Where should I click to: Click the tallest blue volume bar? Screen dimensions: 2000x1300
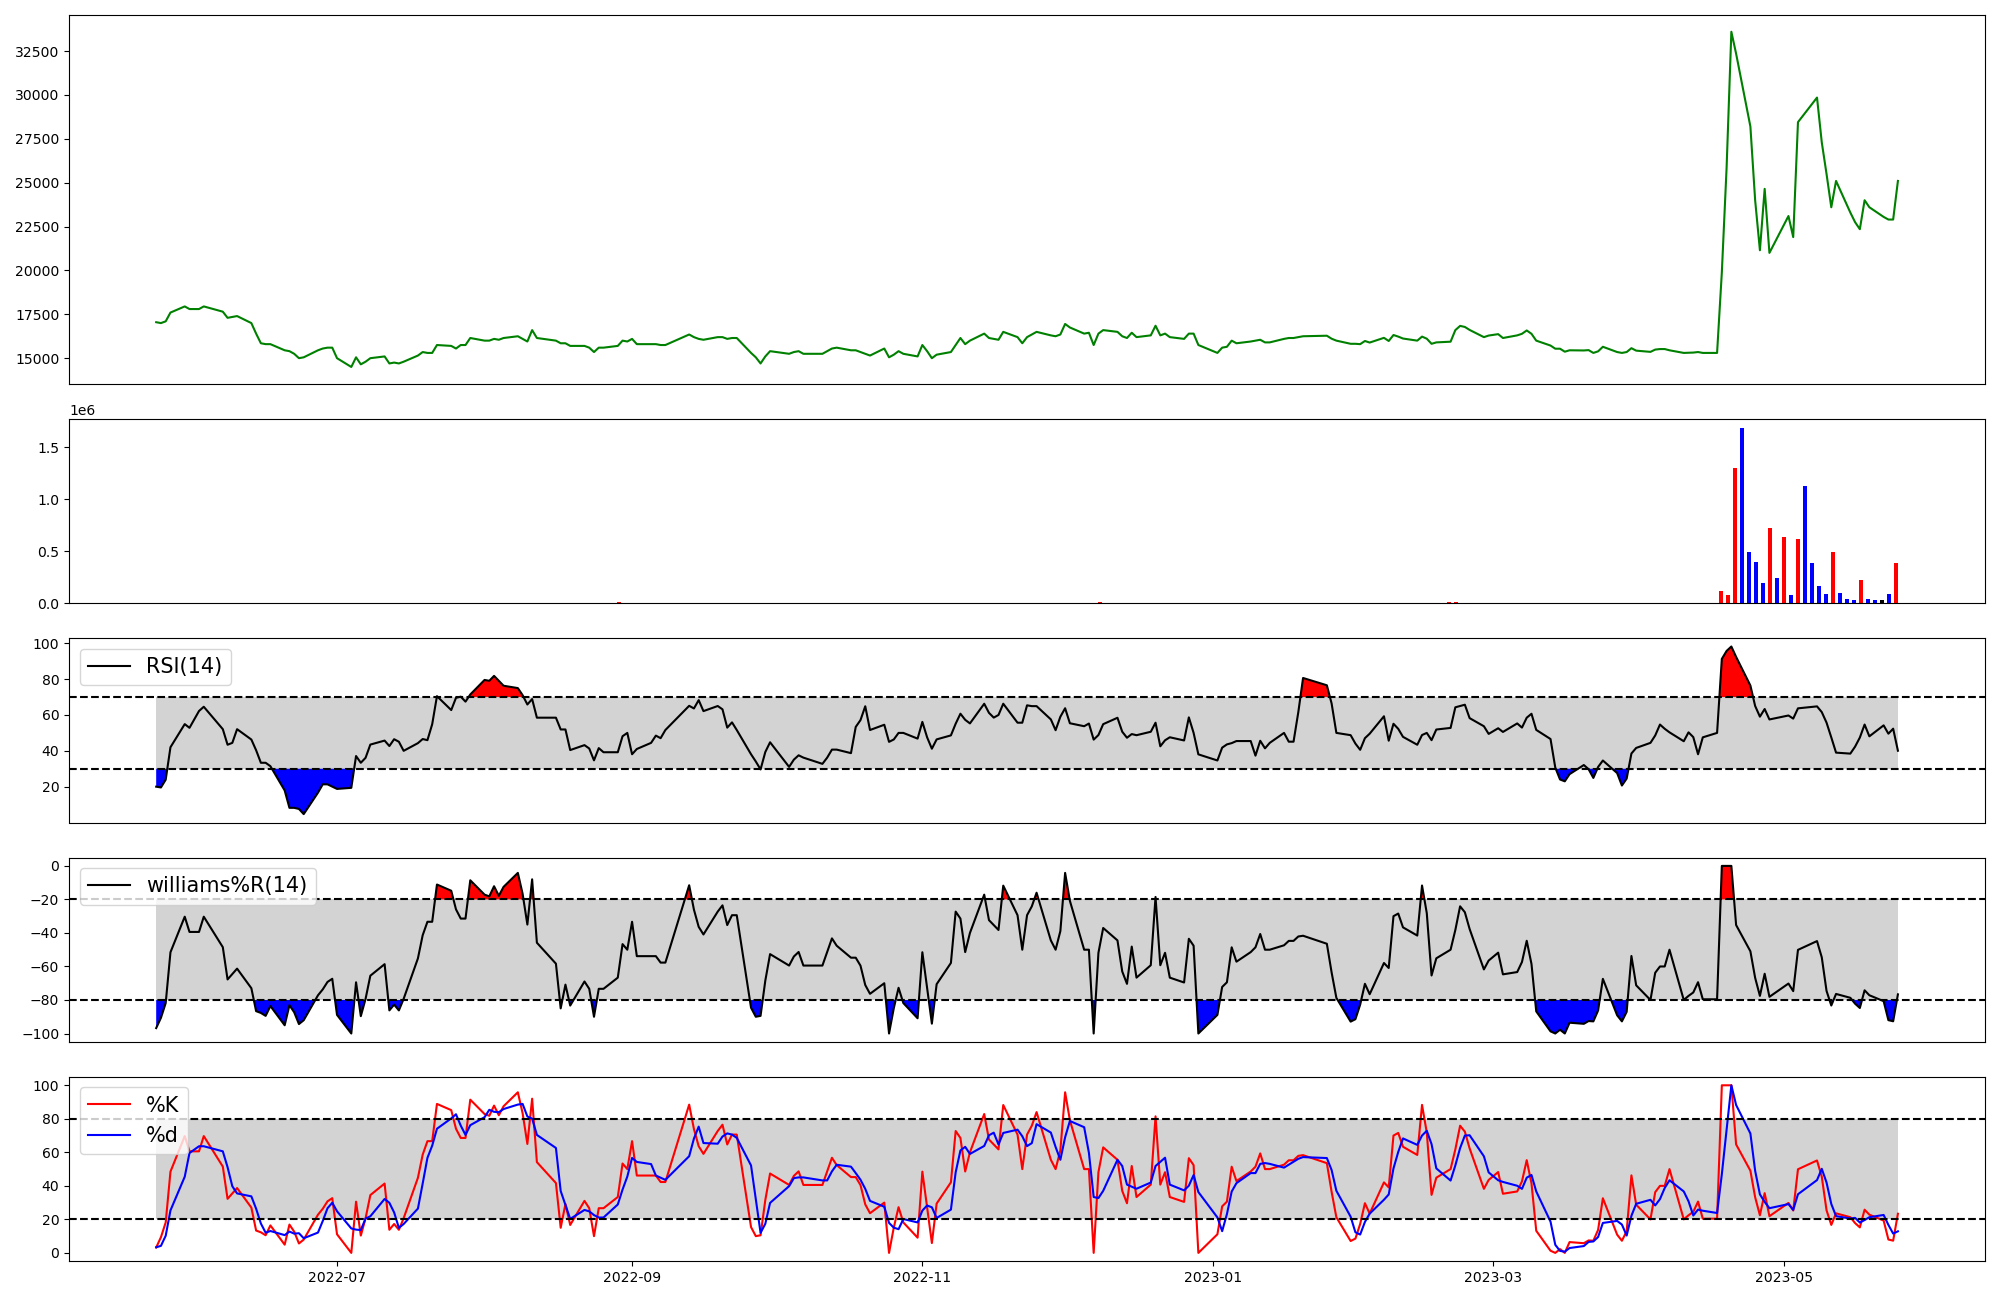(1742, 515)
